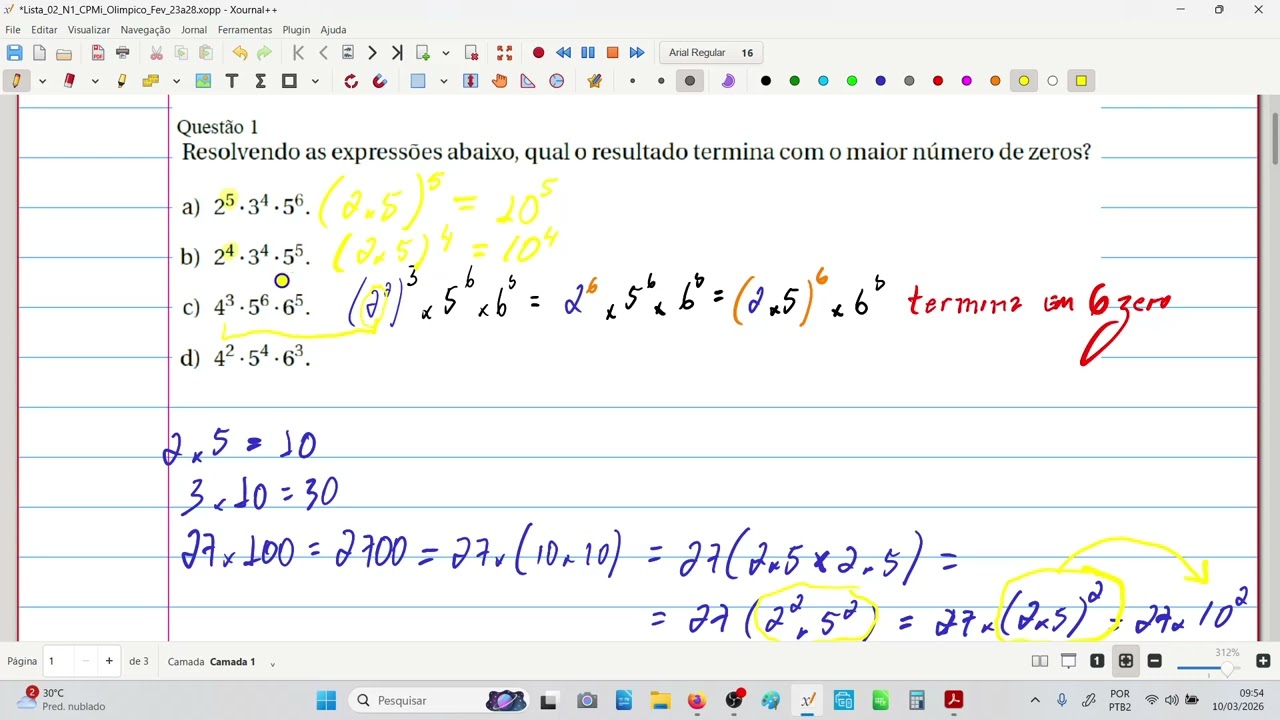The width and height of the screenshot is (1280, 720).
Task: Toggle paired pages view
Action: [x=1040, y=661]
